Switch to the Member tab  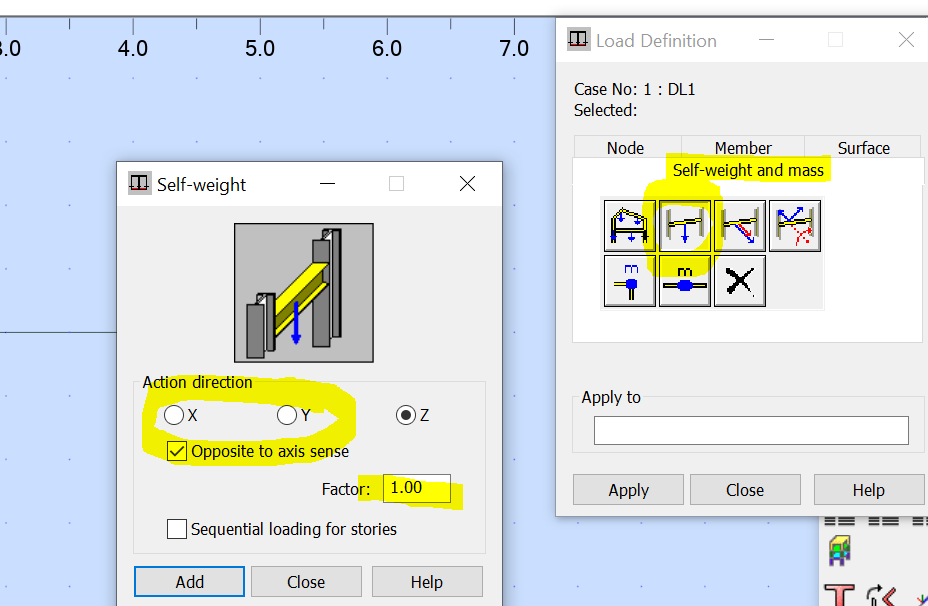743,147
